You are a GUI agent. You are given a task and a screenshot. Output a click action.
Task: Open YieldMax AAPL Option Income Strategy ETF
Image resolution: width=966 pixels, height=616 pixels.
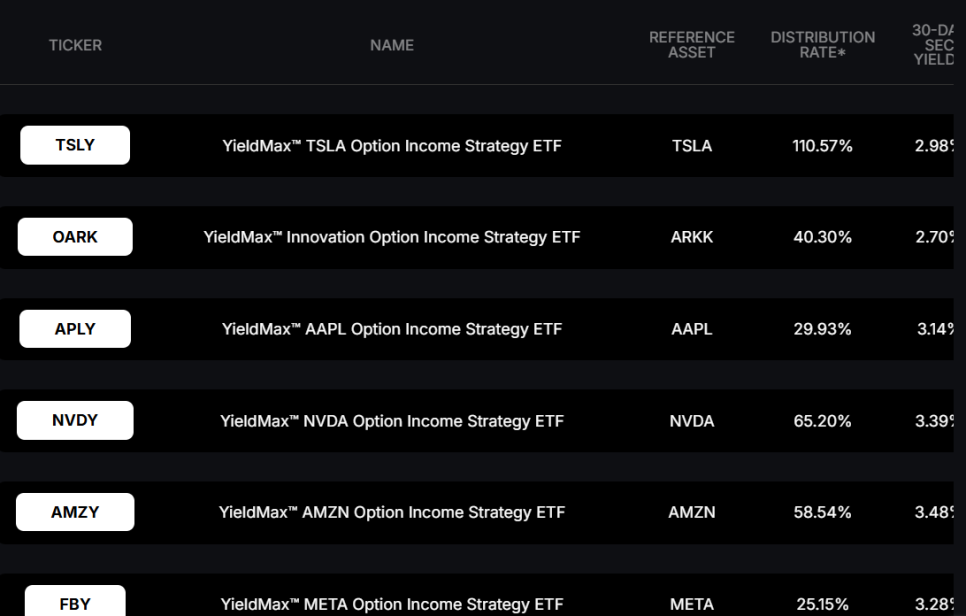(x=392, y=329)
